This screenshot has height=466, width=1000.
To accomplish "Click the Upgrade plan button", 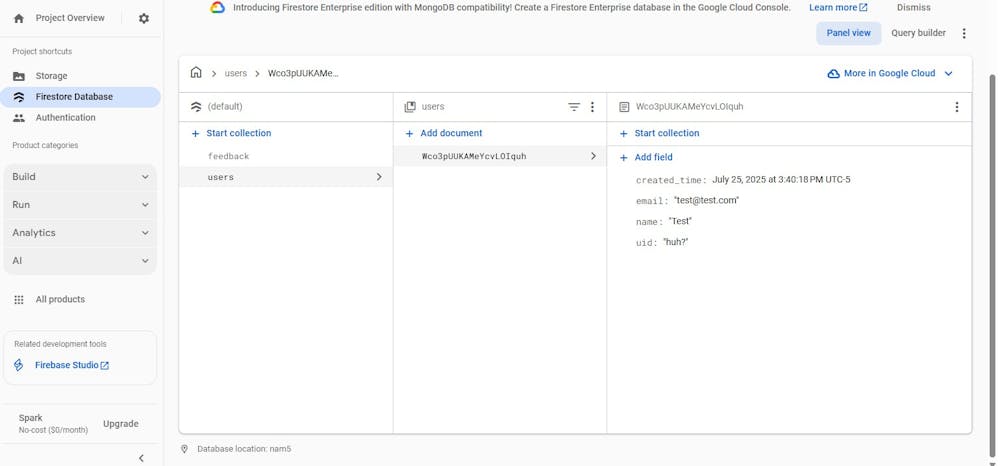I will 121,424.
